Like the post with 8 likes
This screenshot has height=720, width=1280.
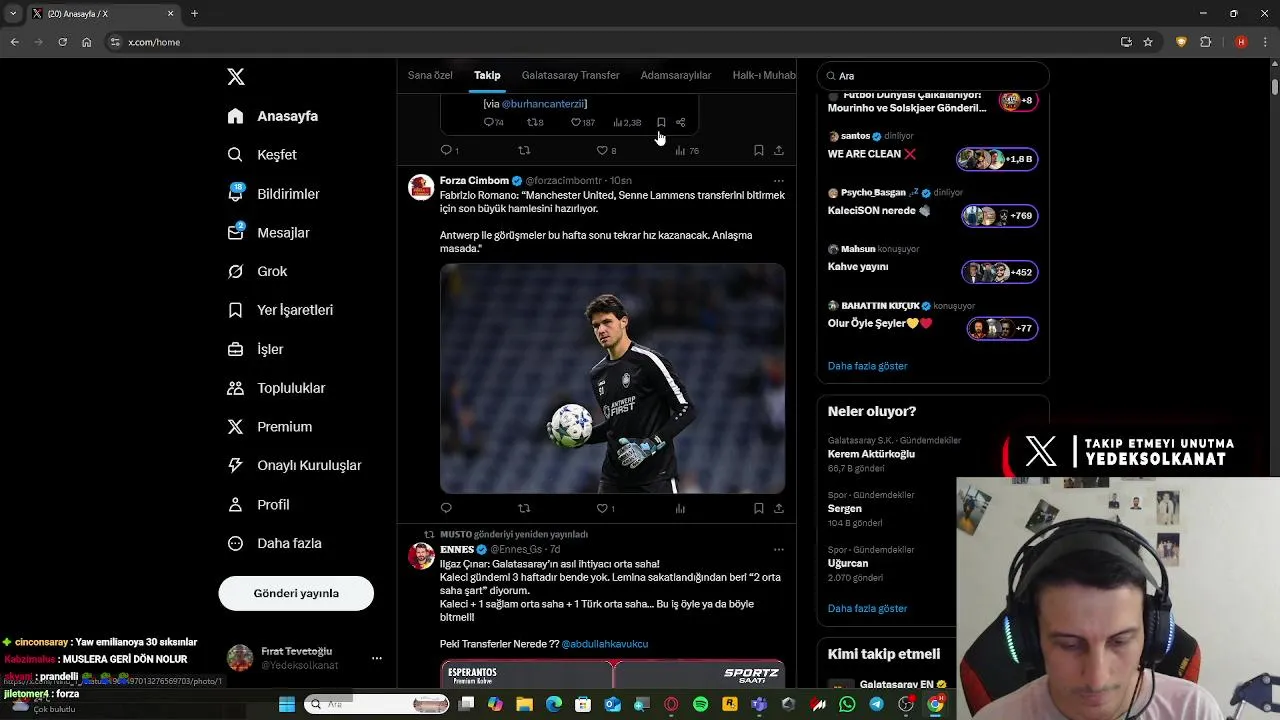coord(606,150)
